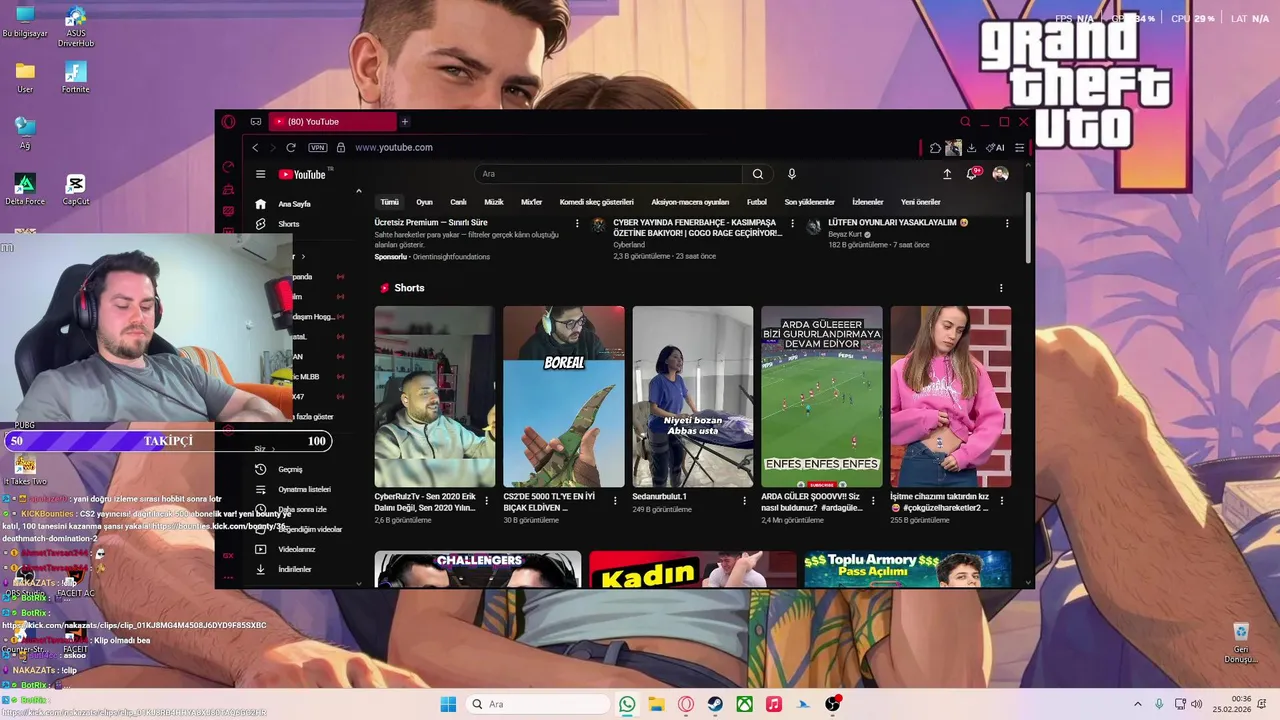Click the site padlock security icon
Image resolution: width=1280 pixels, height=720 pixels.
[x=341, y=147]
